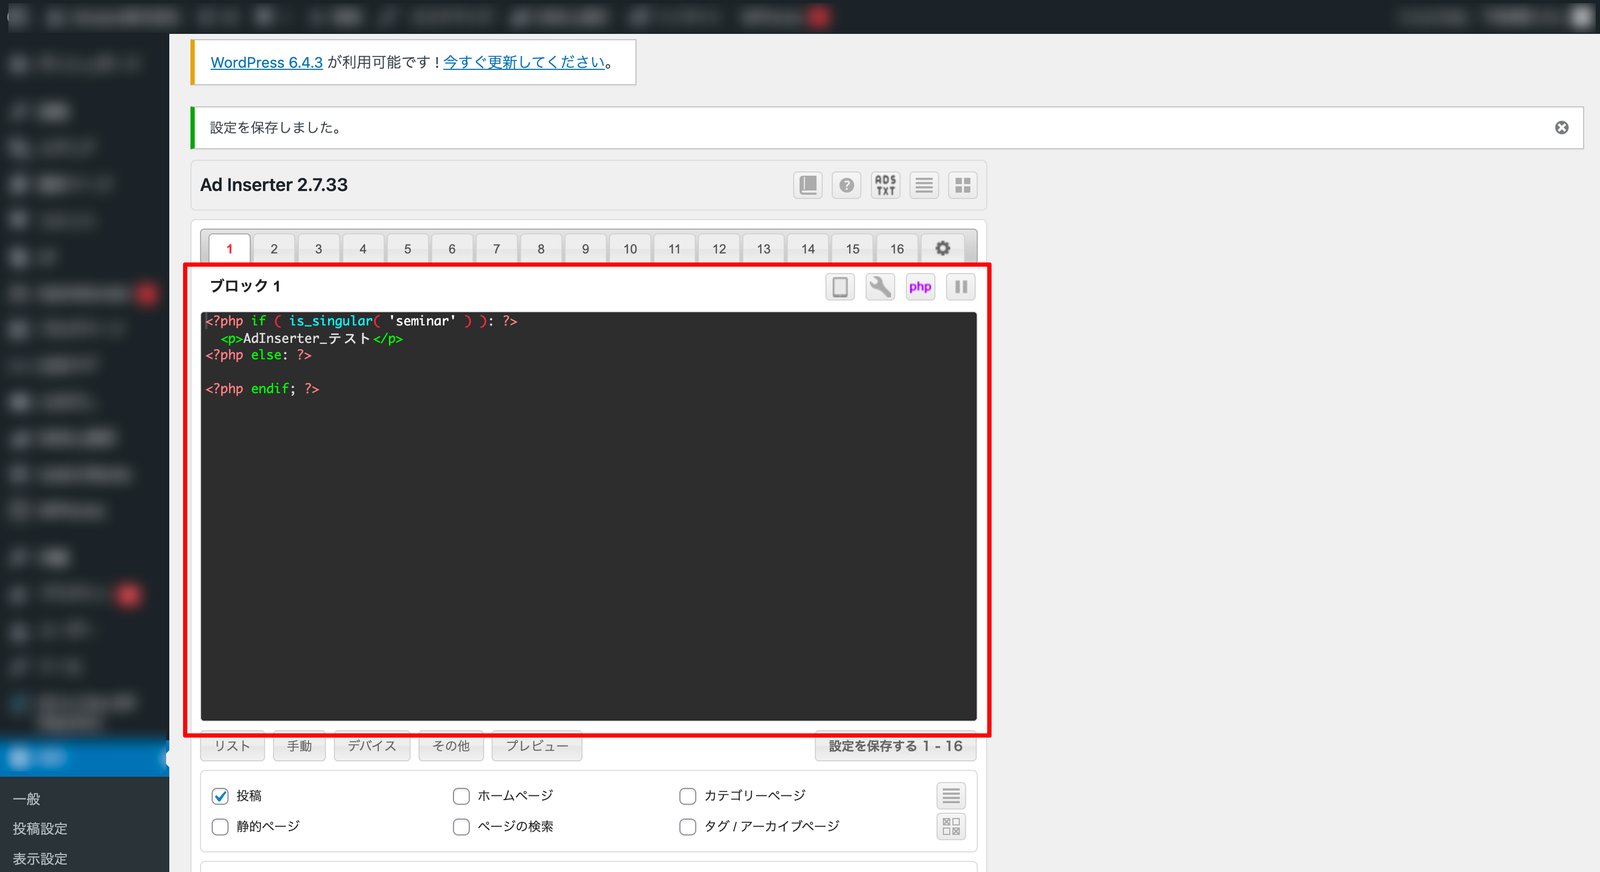
Task: Open the ADS TXT editor icon
Action: tap(885, 185)
